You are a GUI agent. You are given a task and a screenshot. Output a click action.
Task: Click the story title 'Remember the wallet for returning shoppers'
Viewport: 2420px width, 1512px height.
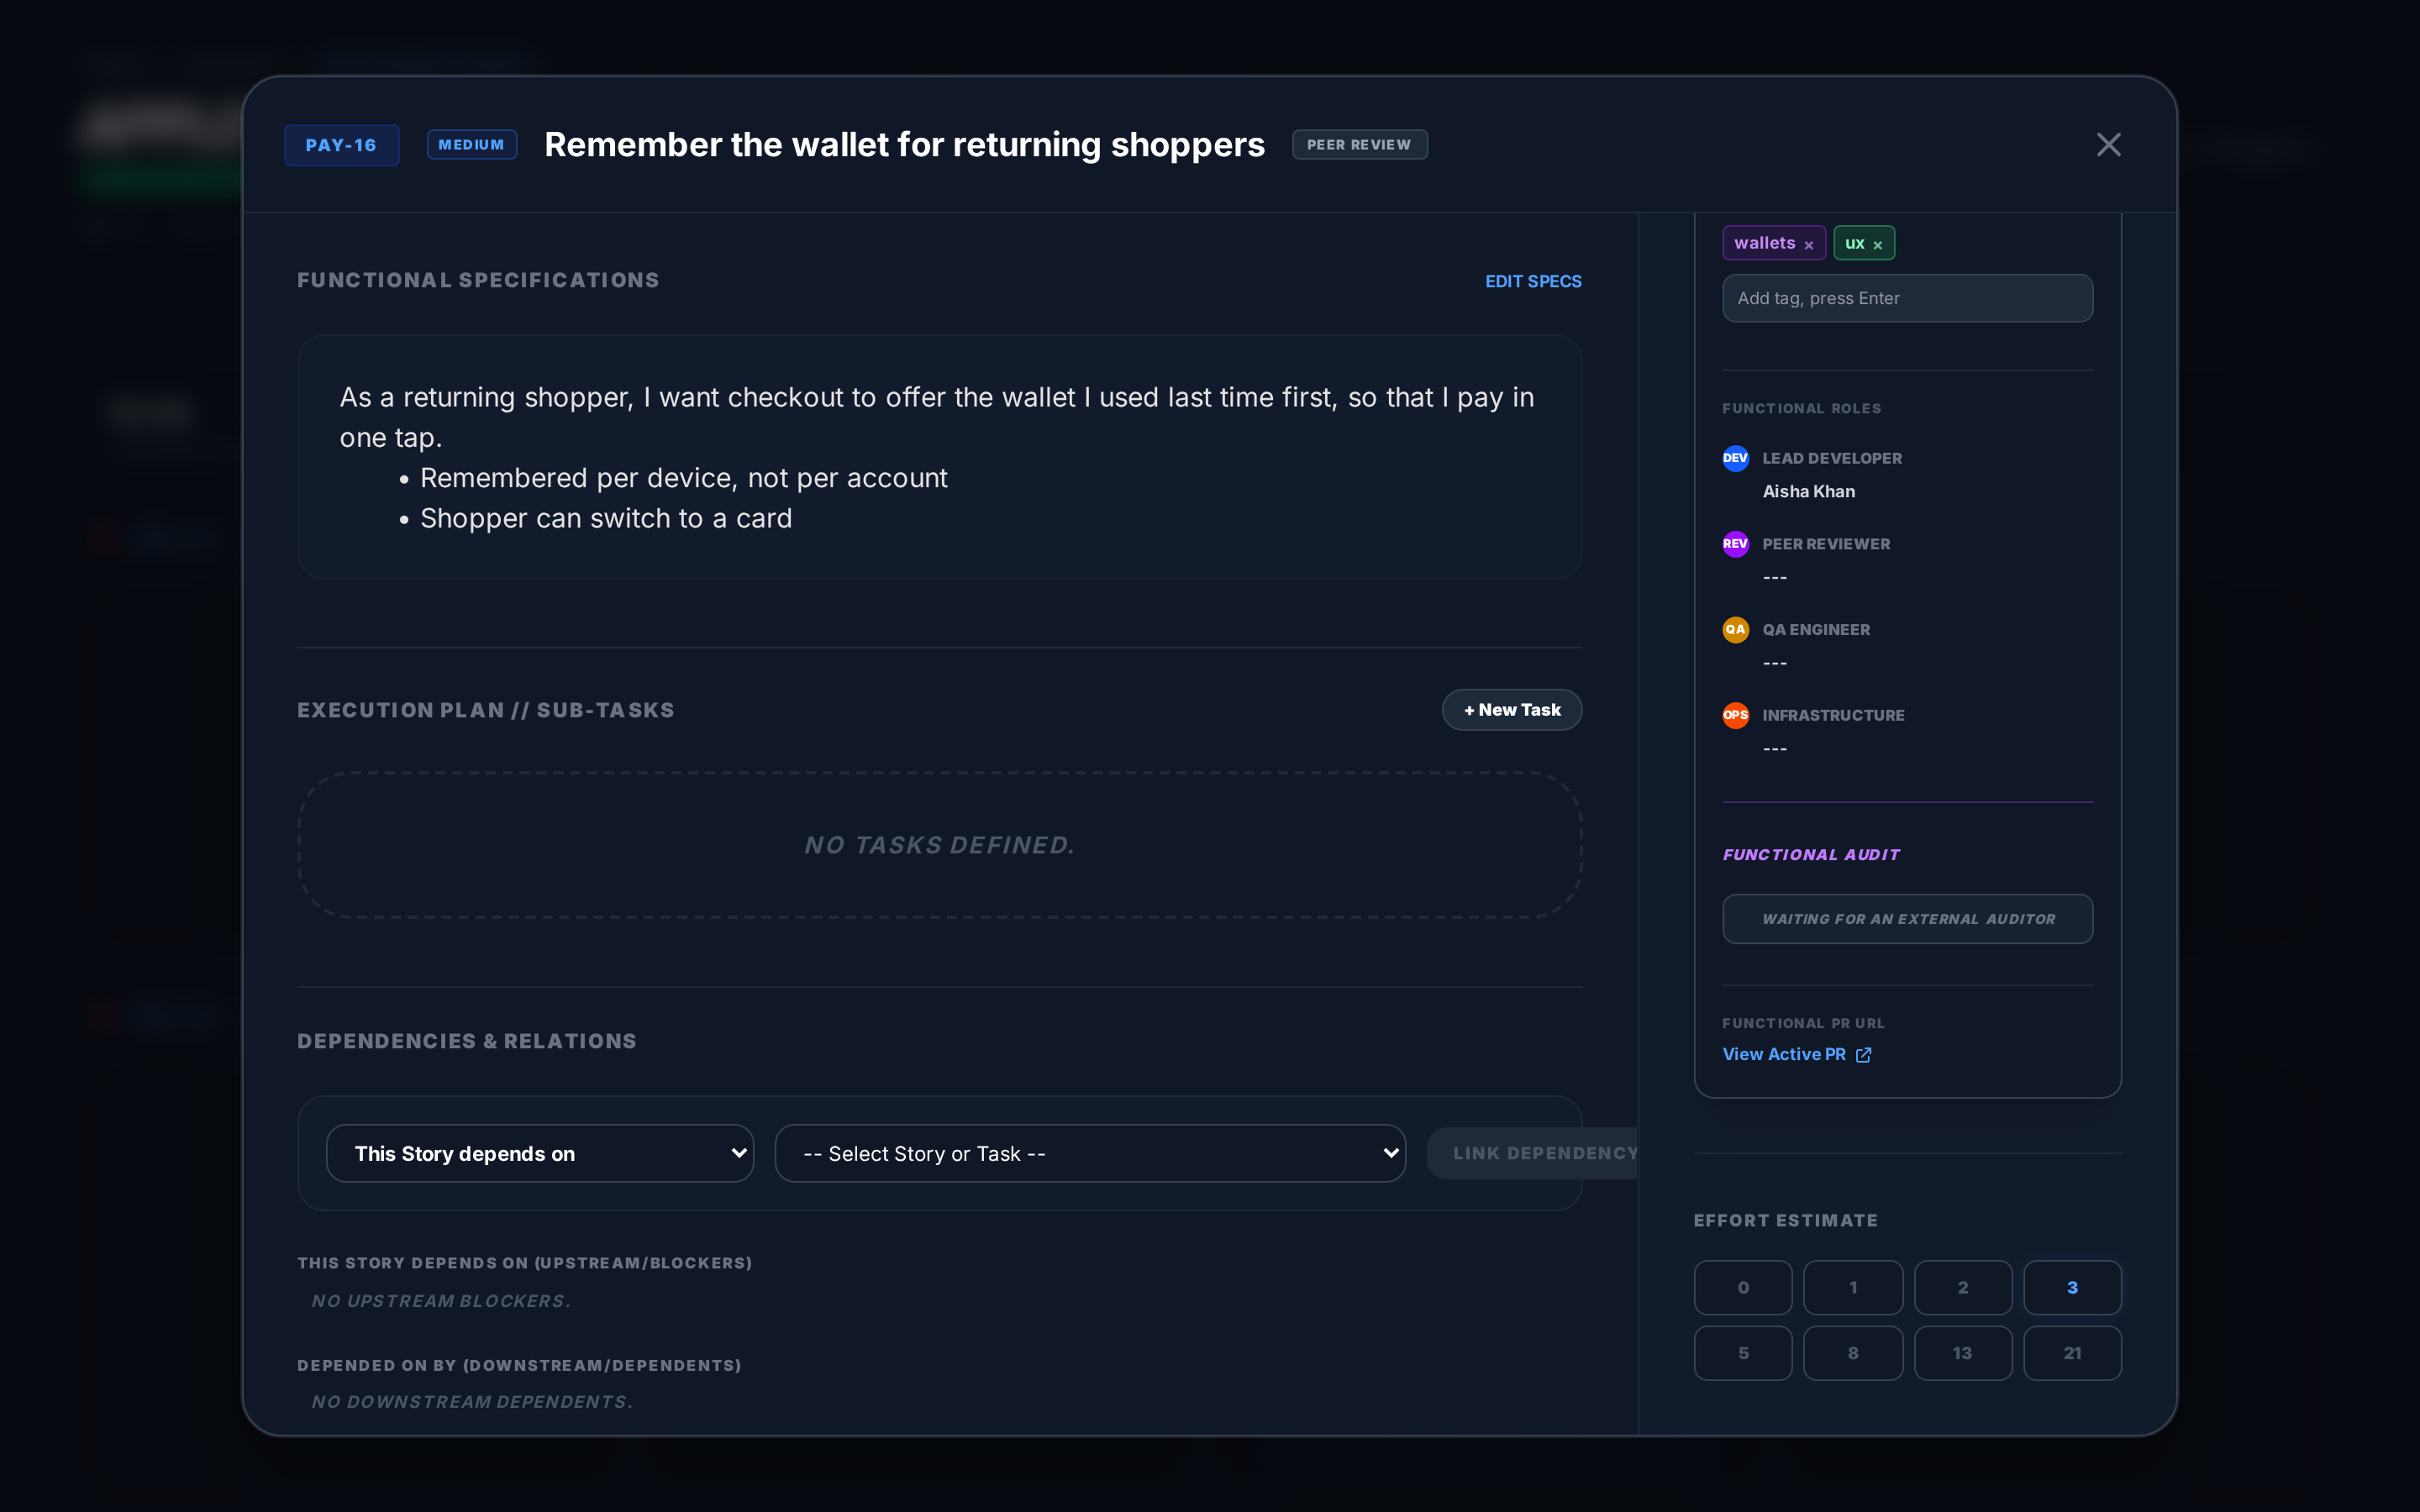[x=904, y=145]
